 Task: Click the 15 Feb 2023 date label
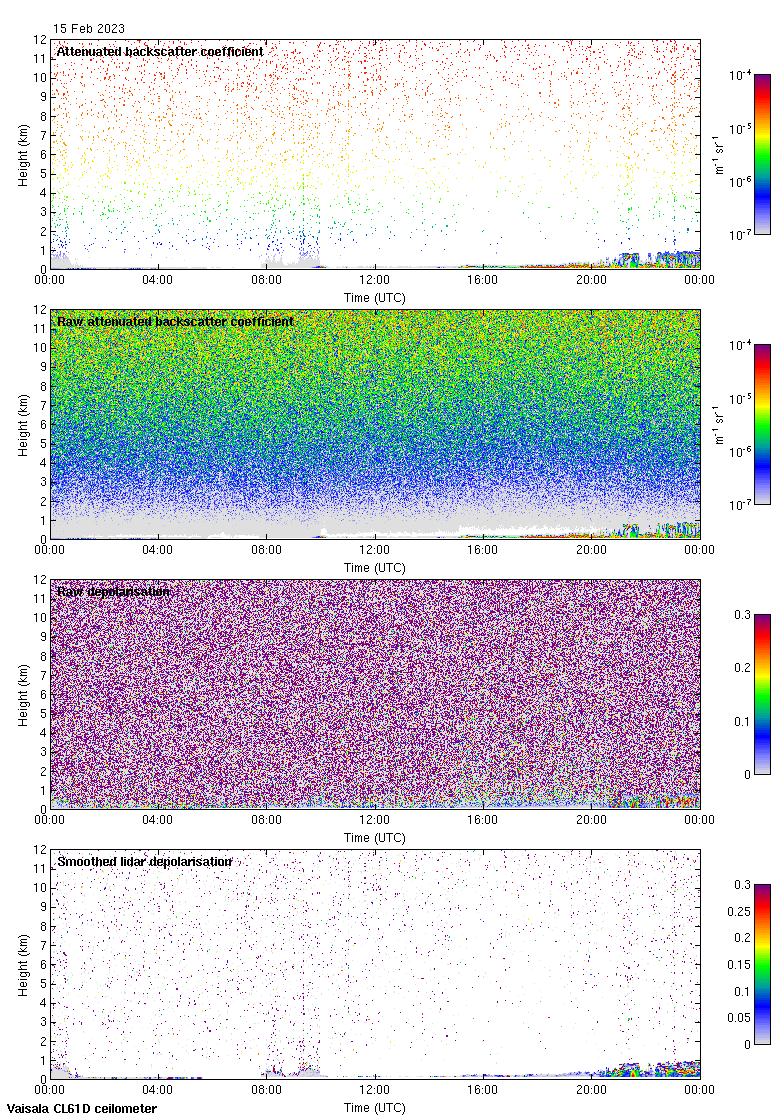click(89, 29)
